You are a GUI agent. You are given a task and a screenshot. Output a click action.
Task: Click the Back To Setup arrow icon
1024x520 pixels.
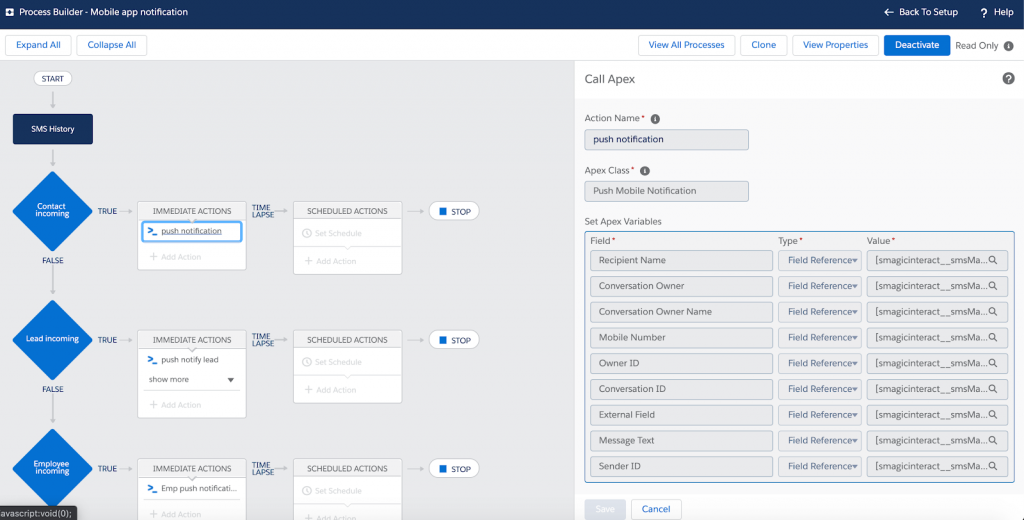point(888,12)
